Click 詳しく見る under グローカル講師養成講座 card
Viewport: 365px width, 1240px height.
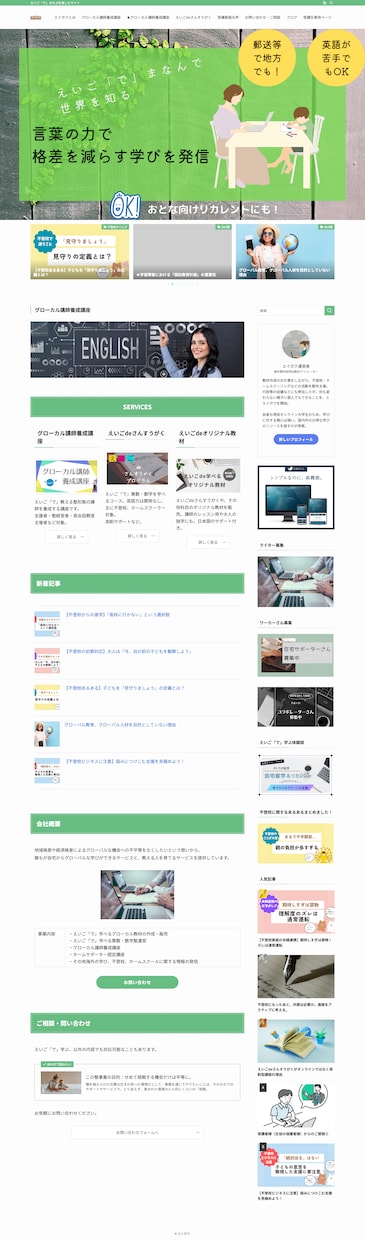(66, 537)
